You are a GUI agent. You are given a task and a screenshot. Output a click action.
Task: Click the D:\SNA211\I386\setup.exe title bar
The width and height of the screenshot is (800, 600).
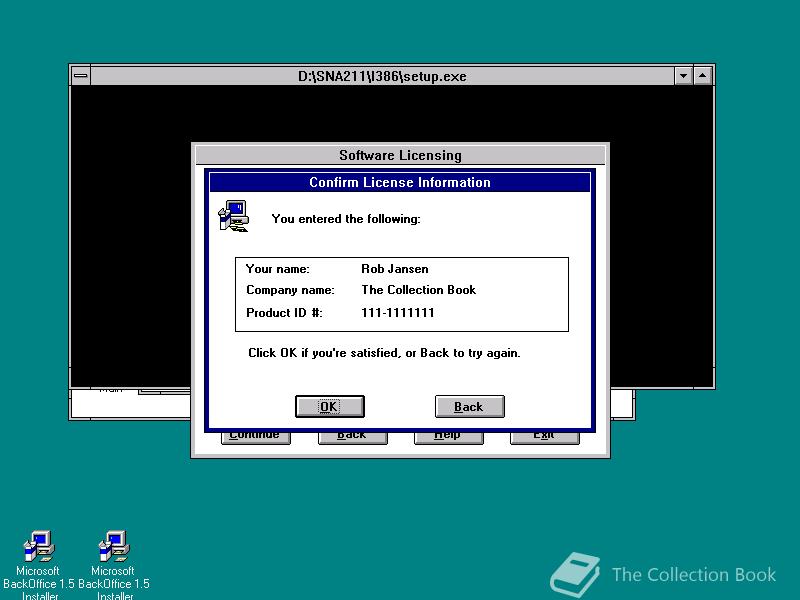[x=382, y=76]
